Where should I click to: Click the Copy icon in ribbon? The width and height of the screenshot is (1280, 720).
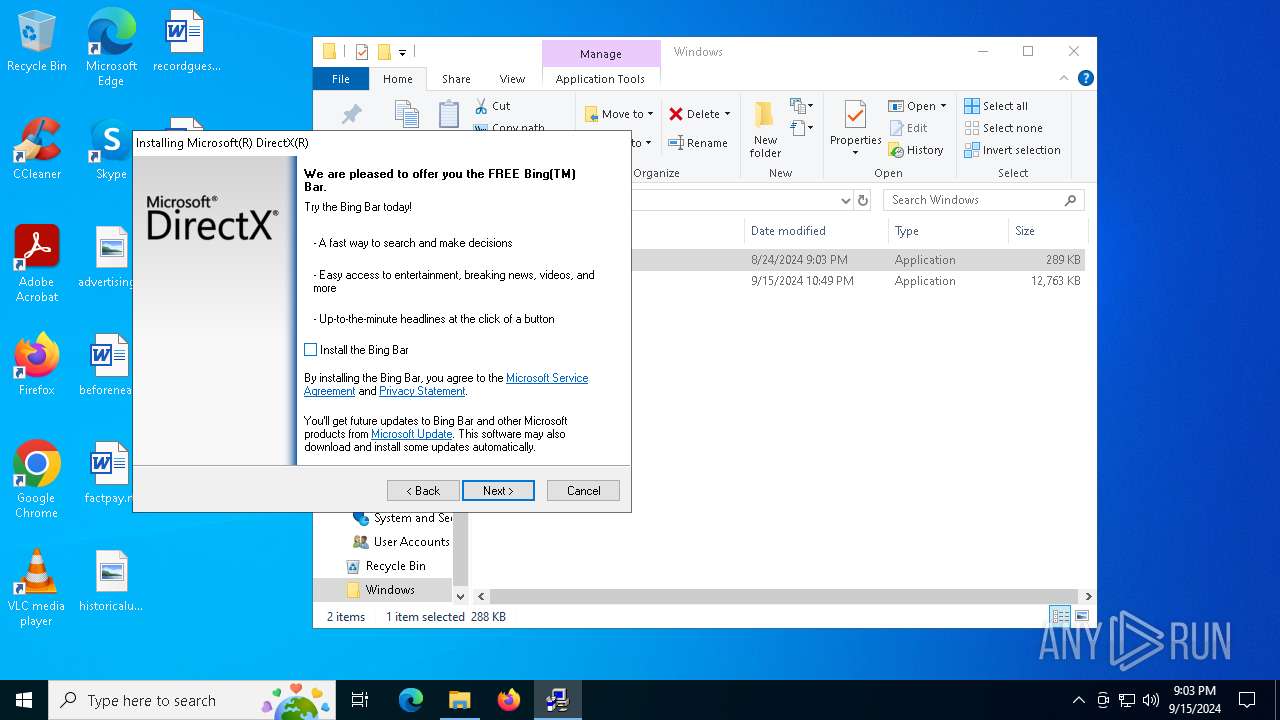point(406,114)
